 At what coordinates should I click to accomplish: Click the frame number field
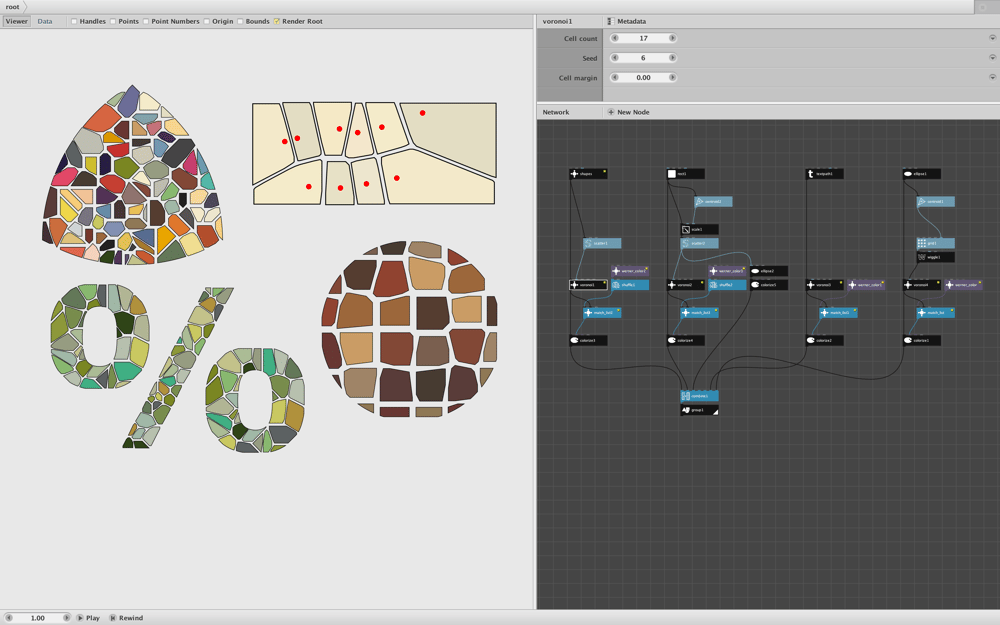click(x=38, y=618)
